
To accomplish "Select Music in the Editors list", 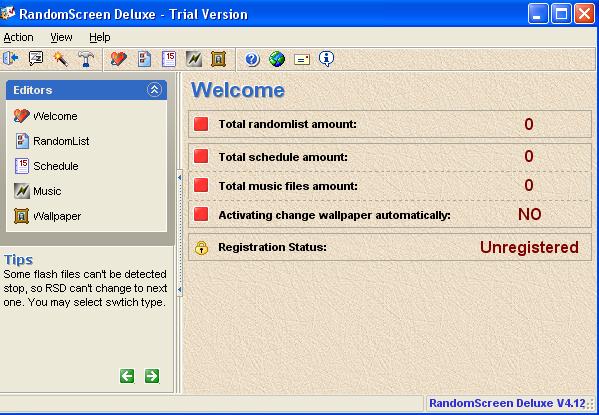I will 37,191.
